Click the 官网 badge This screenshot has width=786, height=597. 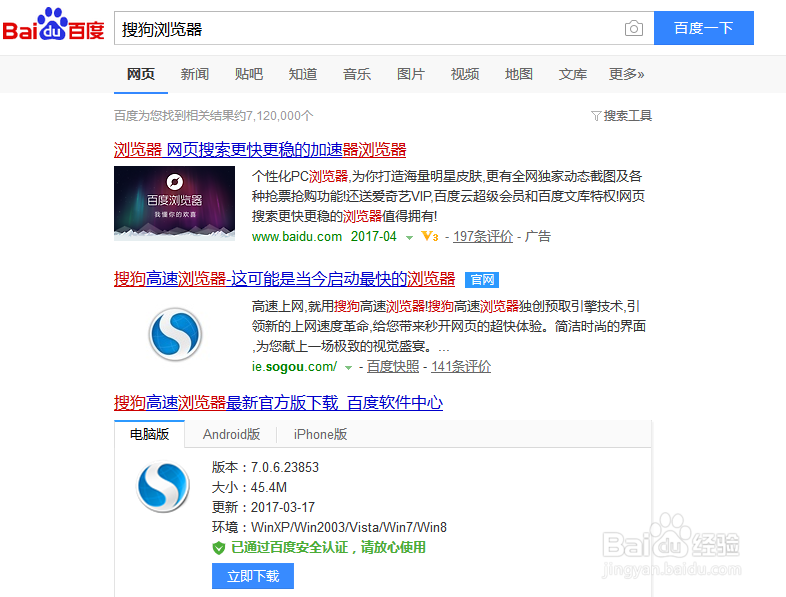pos(482,279)
